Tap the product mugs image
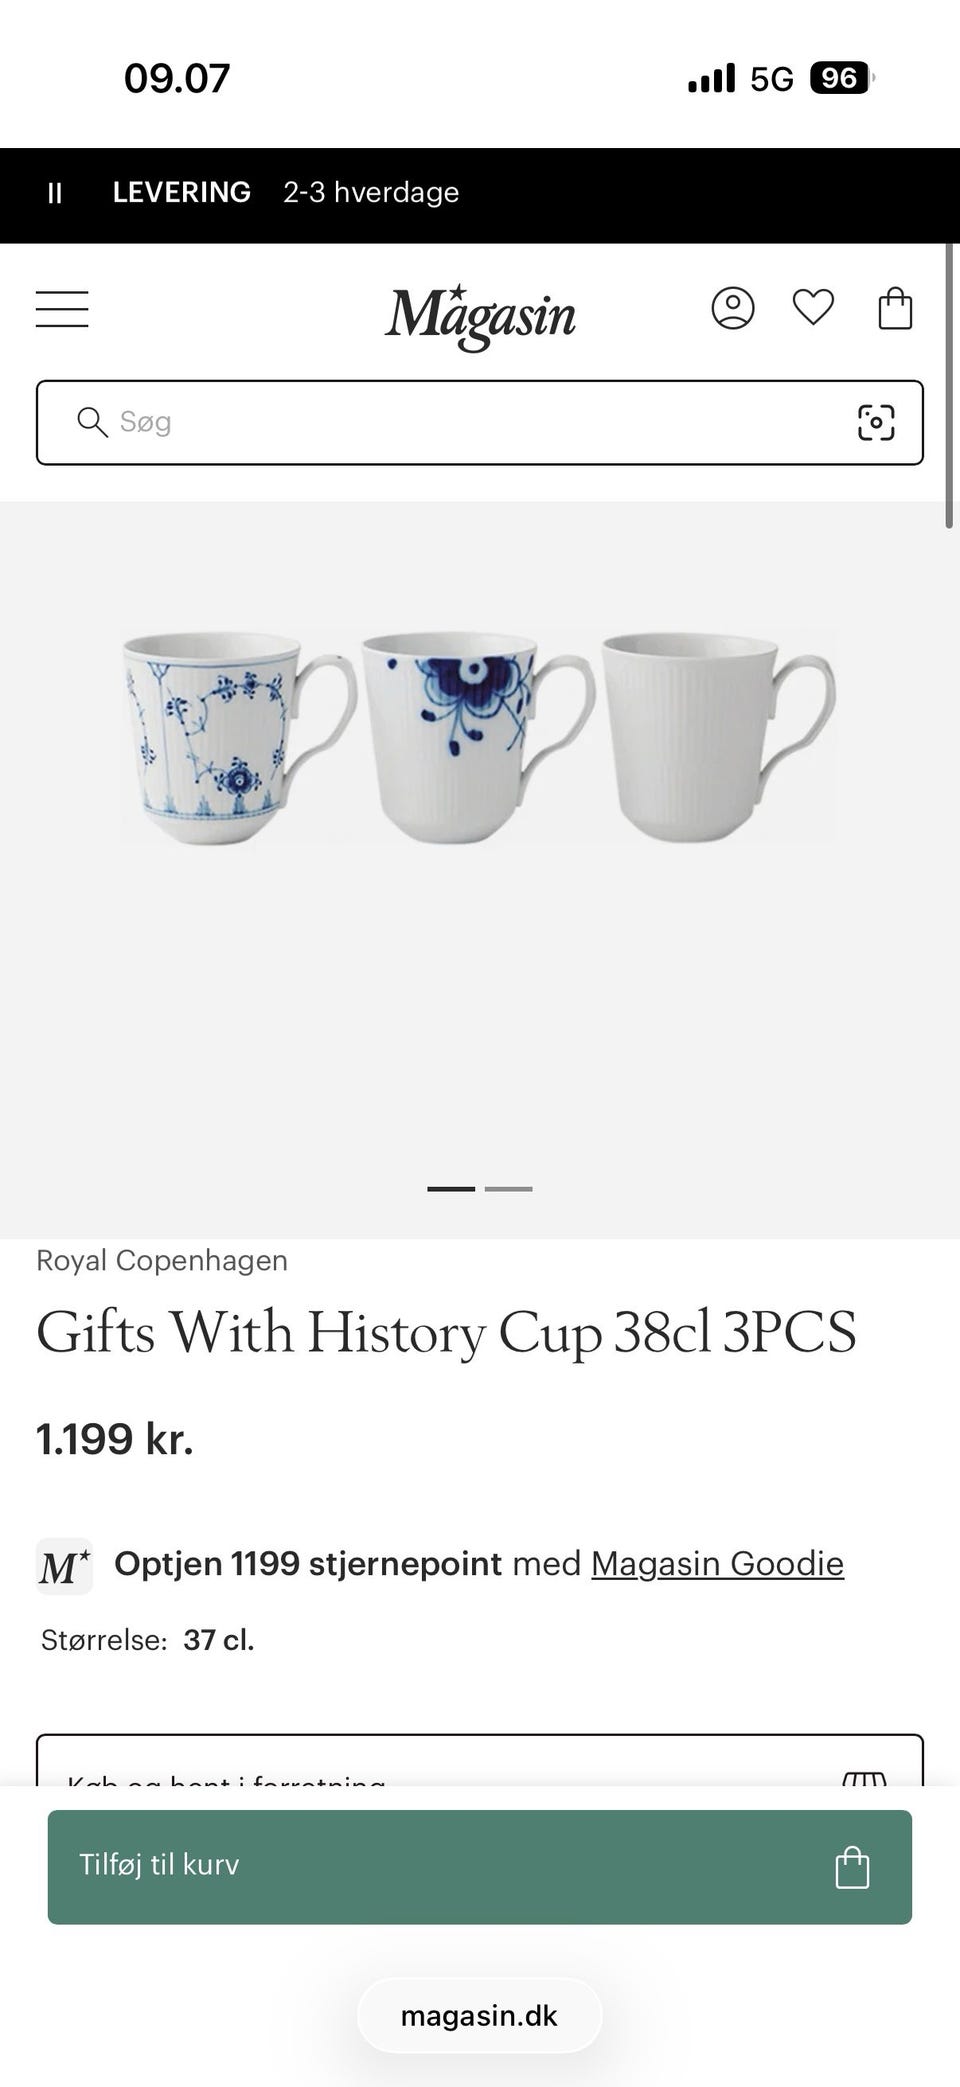 (480, 737)
